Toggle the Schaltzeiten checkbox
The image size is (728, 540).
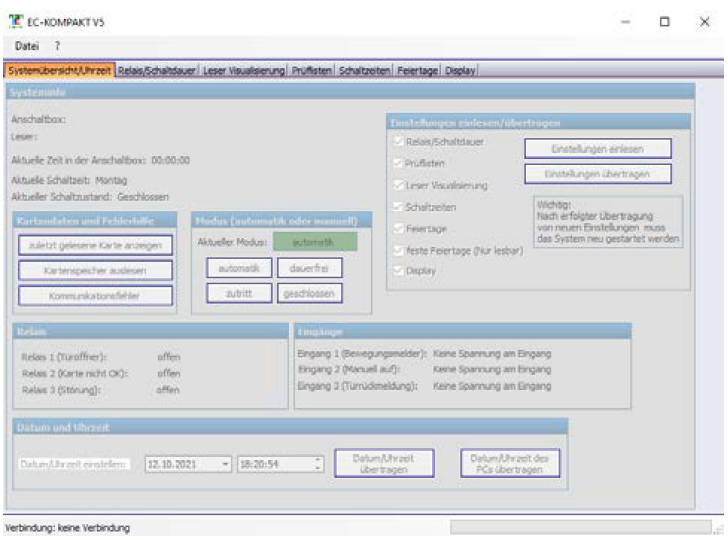coord(398,207)
